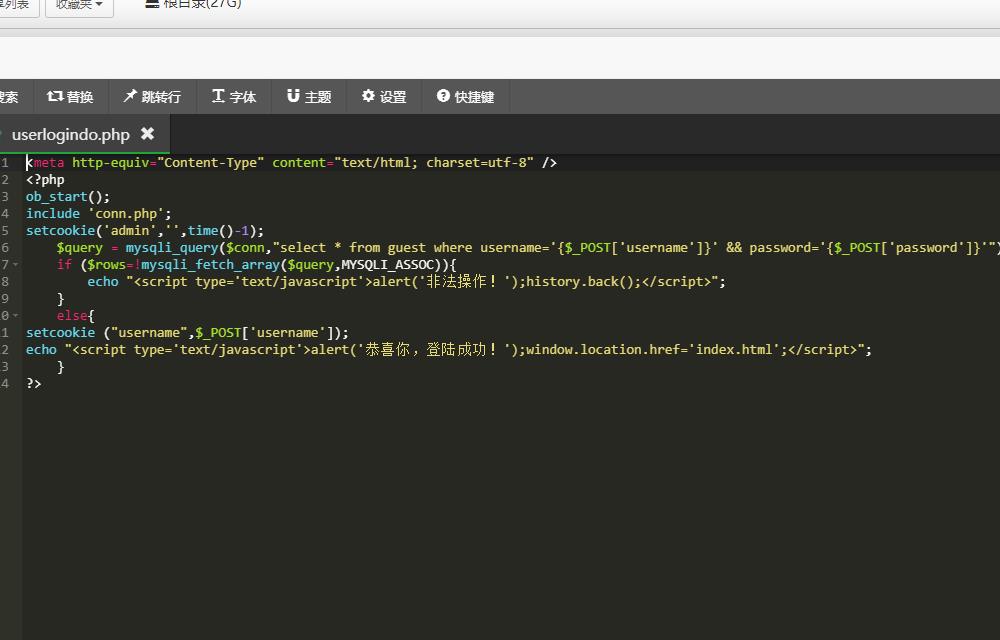Collapse the code fold on the else line
Image resolution: width=1000 pixels, height=640 pixels.
pos(15,316)
